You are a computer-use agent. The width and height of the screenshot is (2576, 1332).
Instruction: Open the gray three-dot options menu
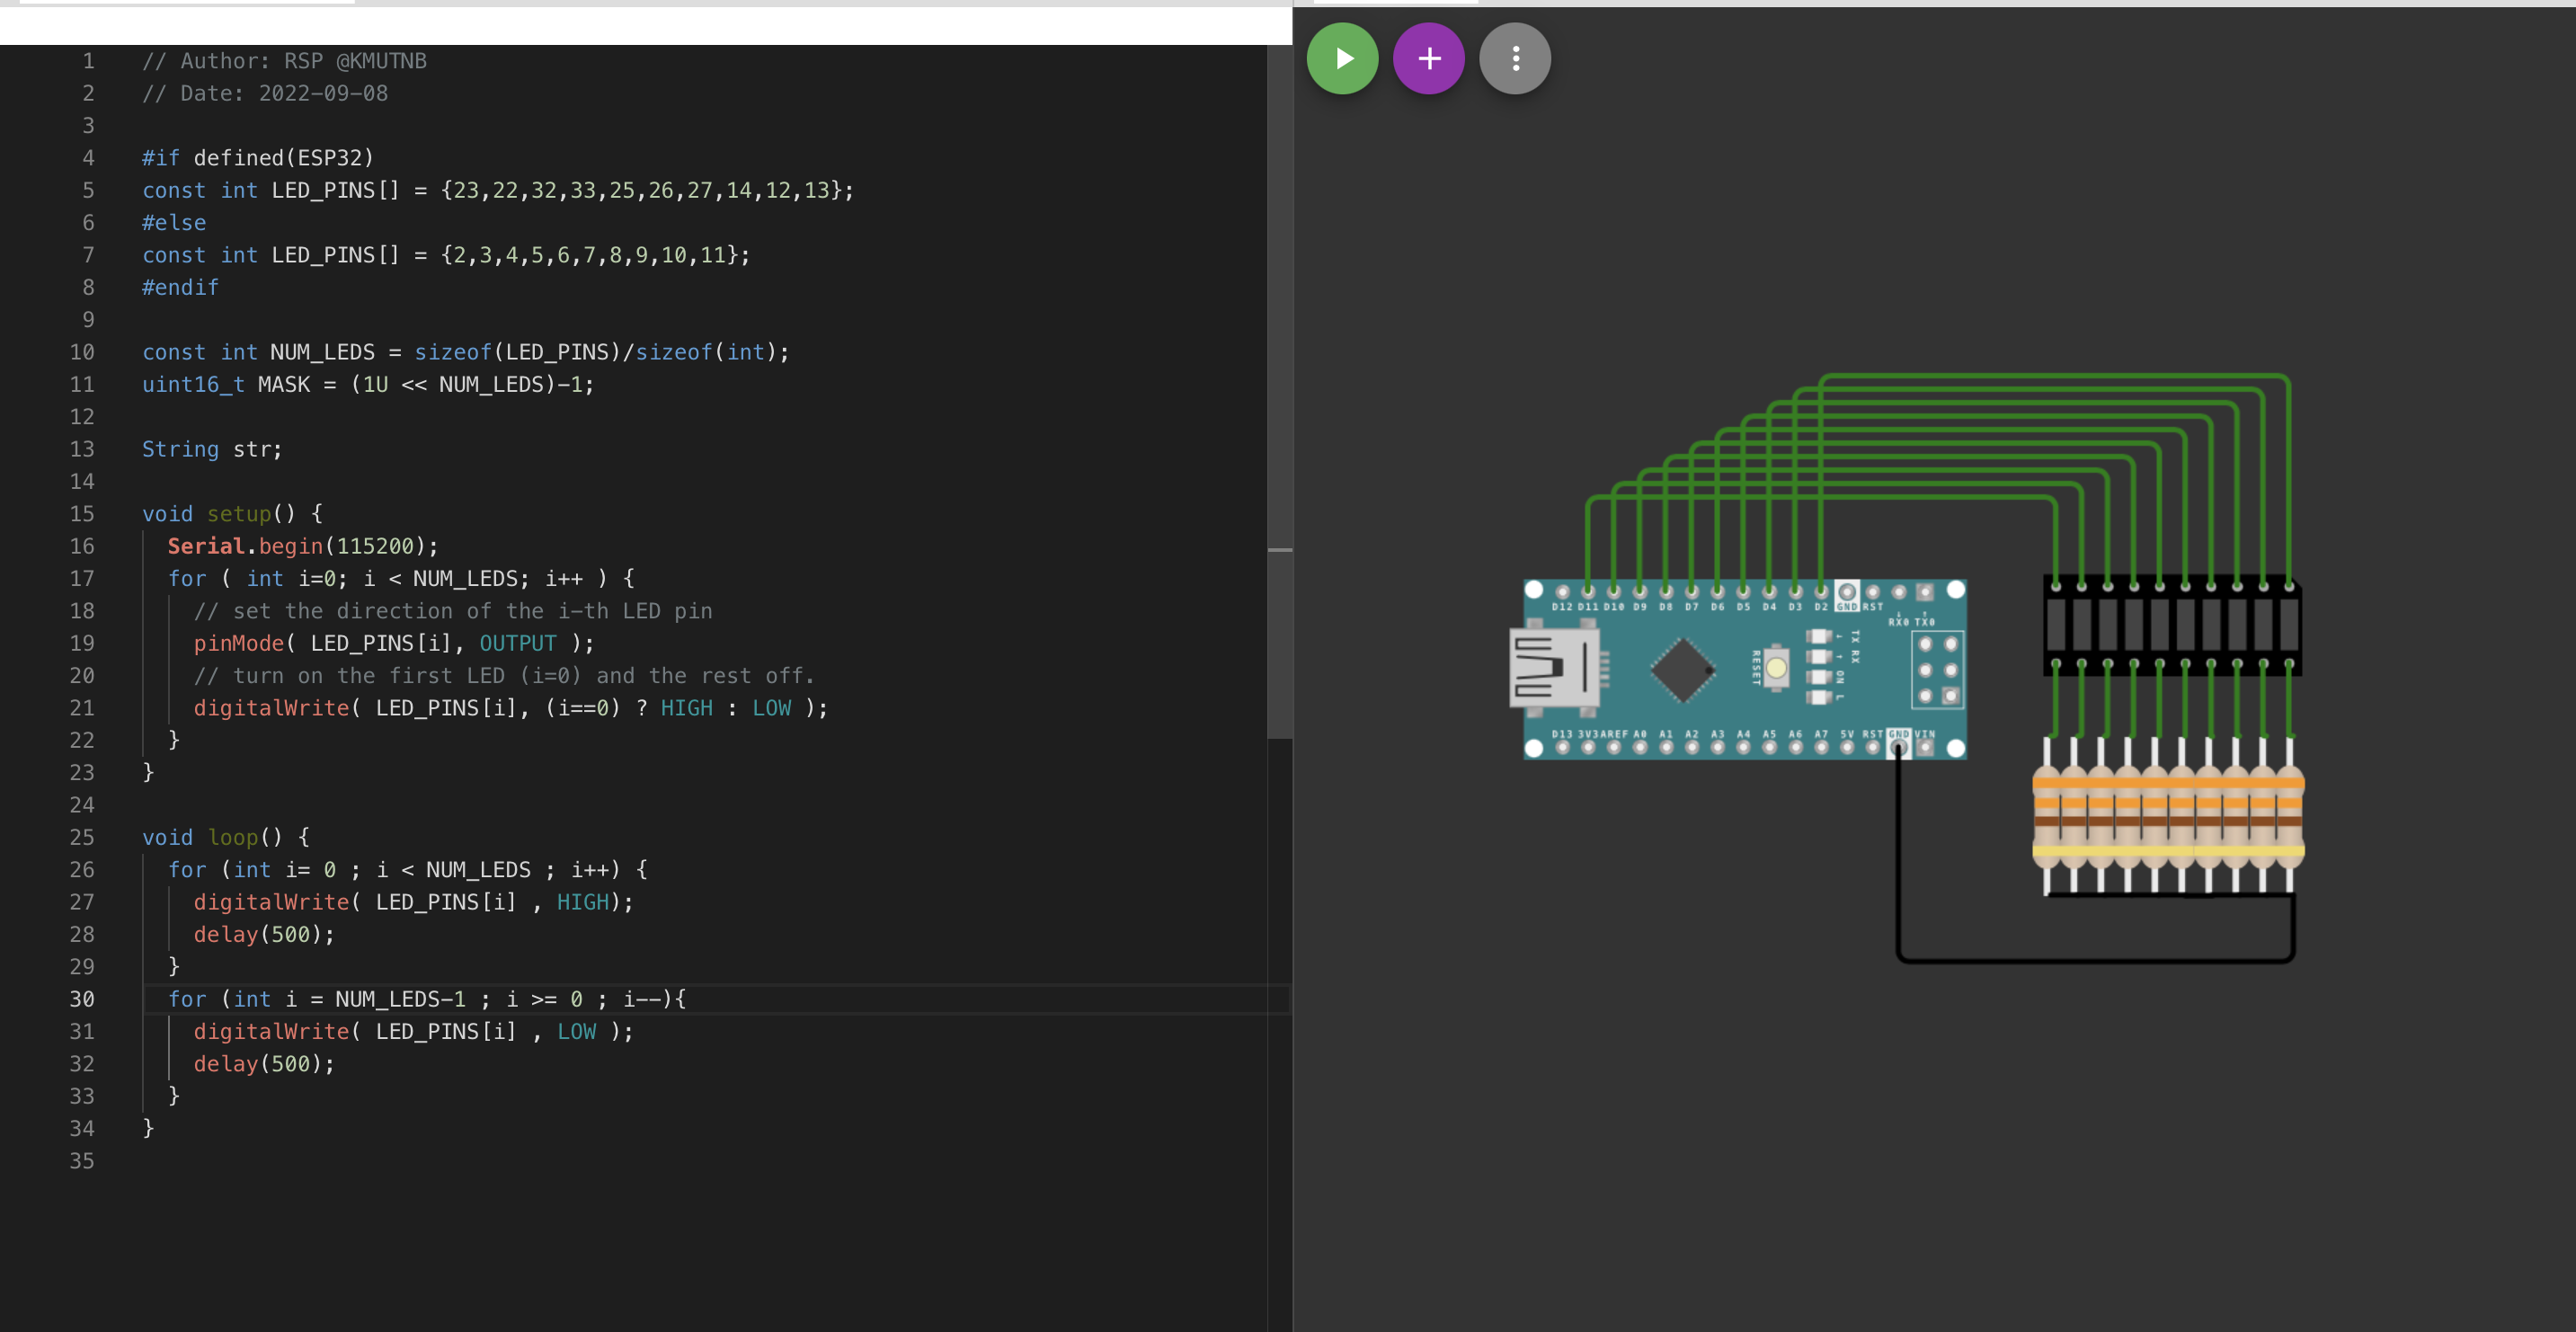click(x=1515, y=59)
